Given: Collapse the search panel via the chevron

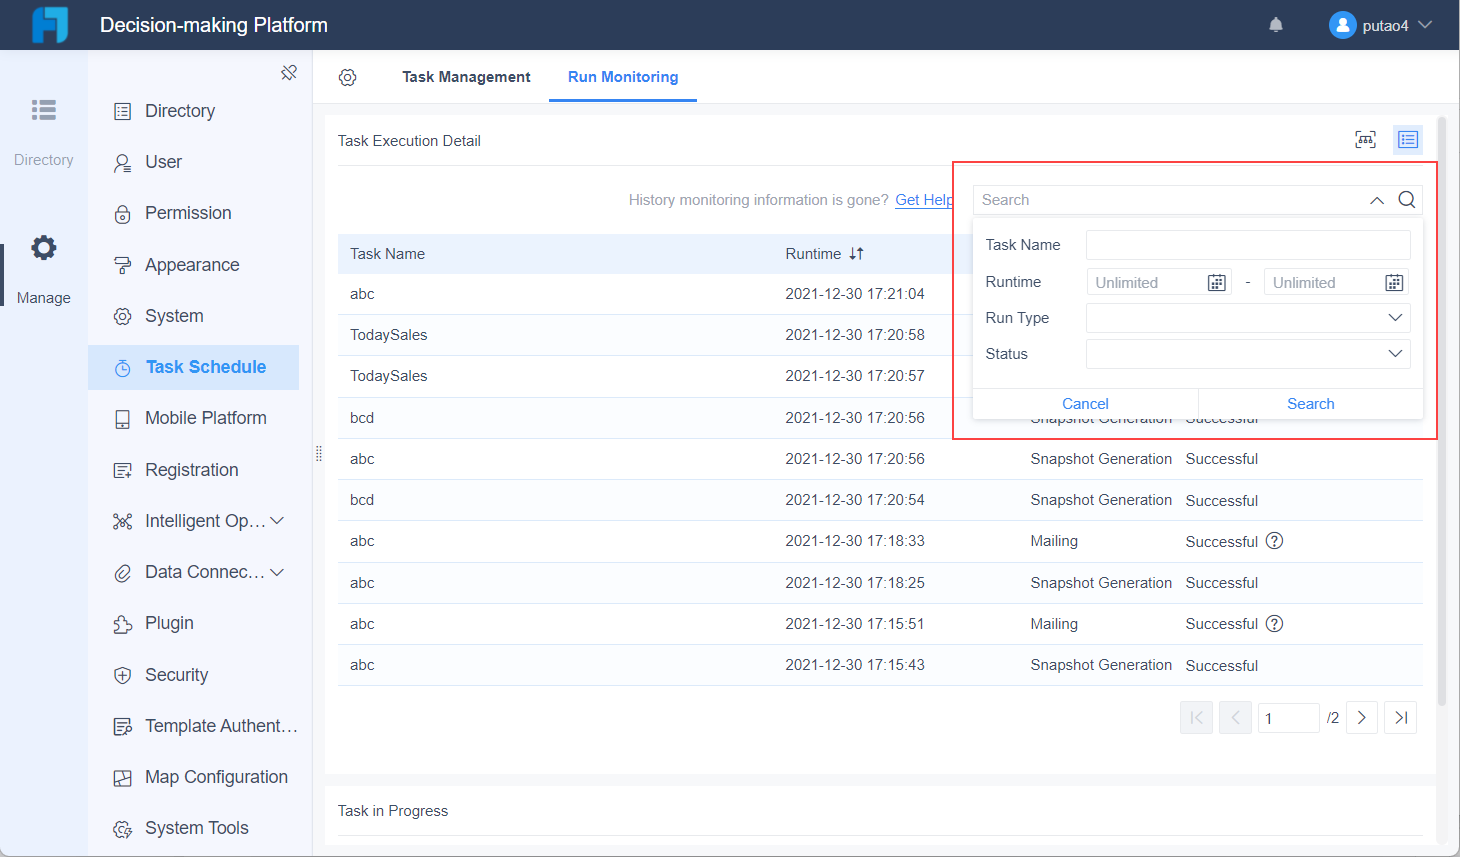Looking at the screenshot, I should (x=1377, y=199).
